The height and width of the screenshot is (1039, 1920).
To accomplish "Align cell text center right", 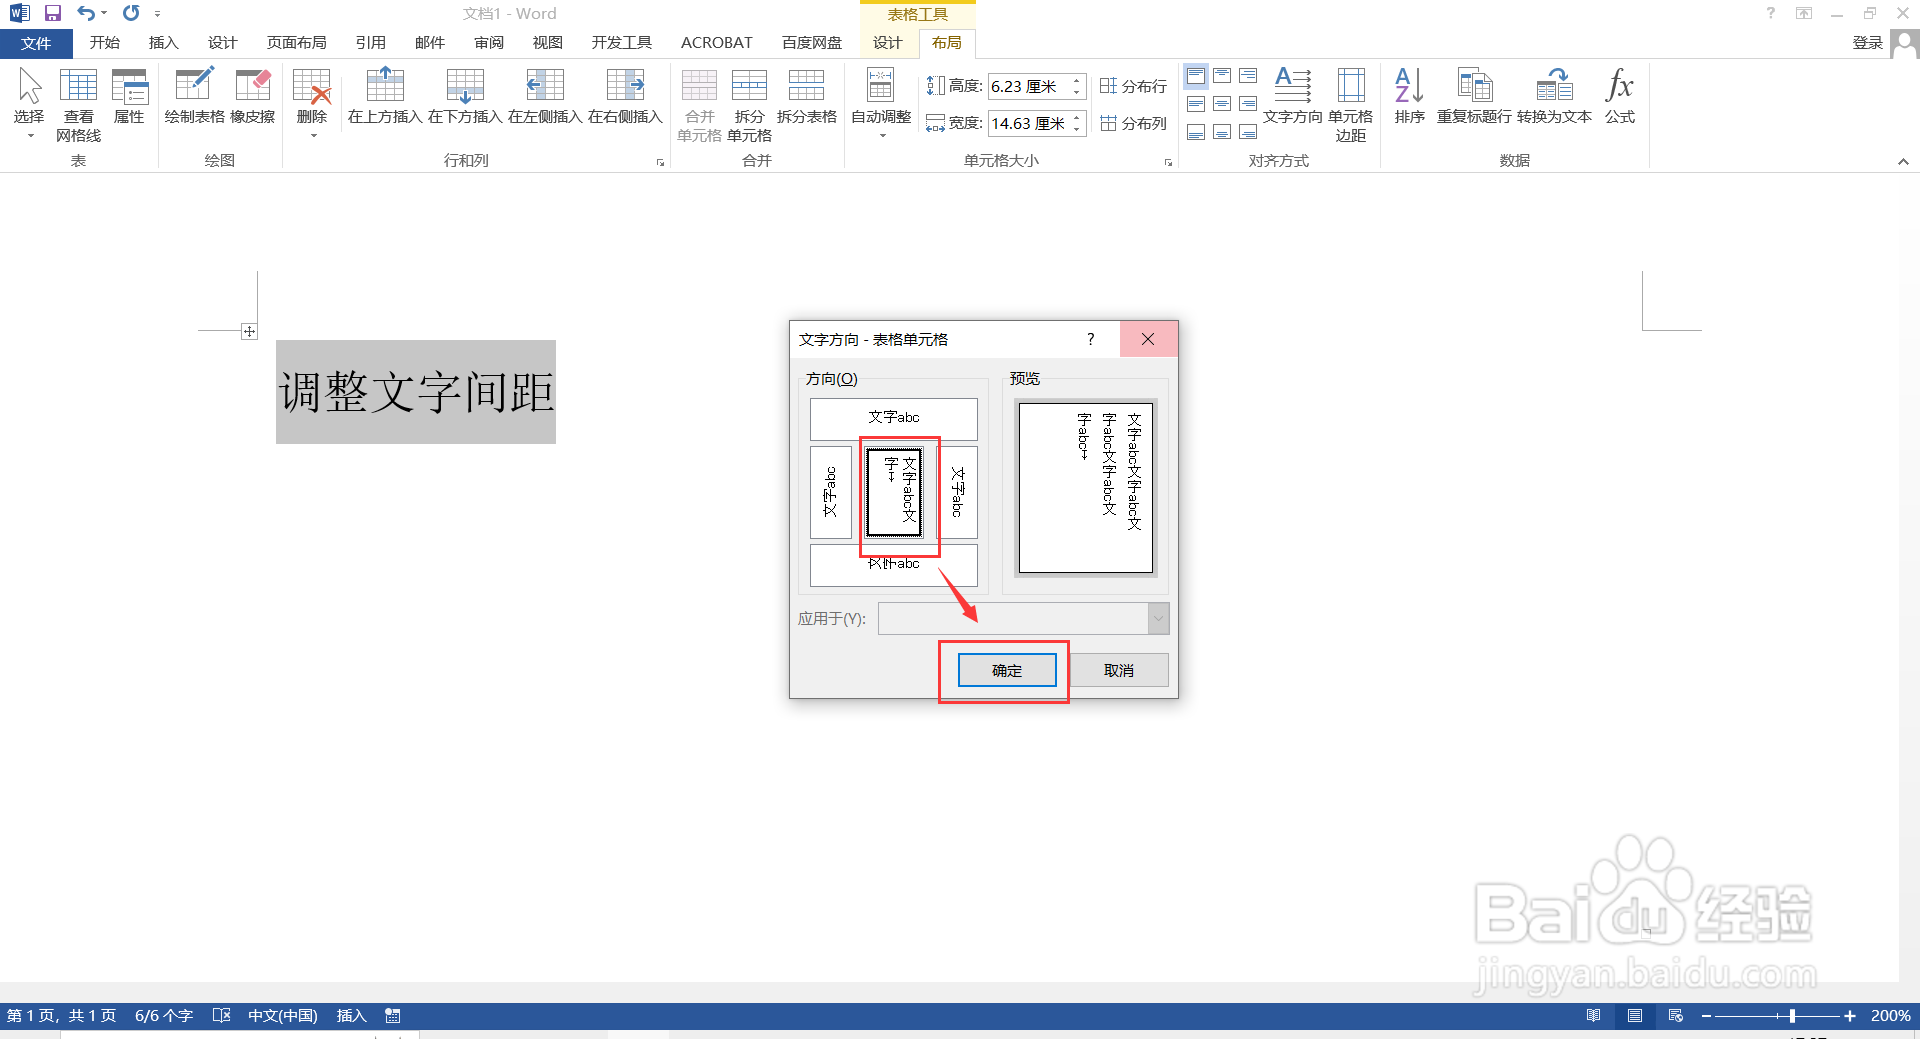I will click(1248, 104).
